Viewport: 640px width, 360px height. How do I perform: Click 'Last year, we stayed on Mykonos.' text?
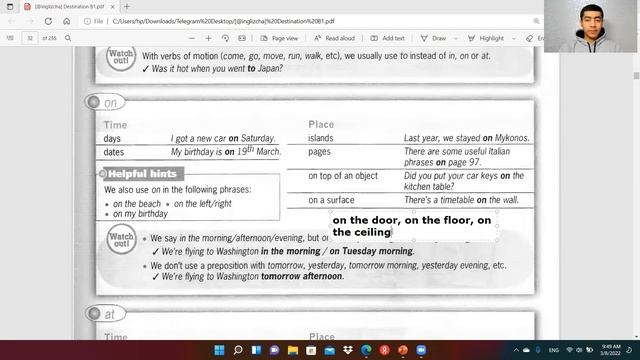(x=467, y=138)
